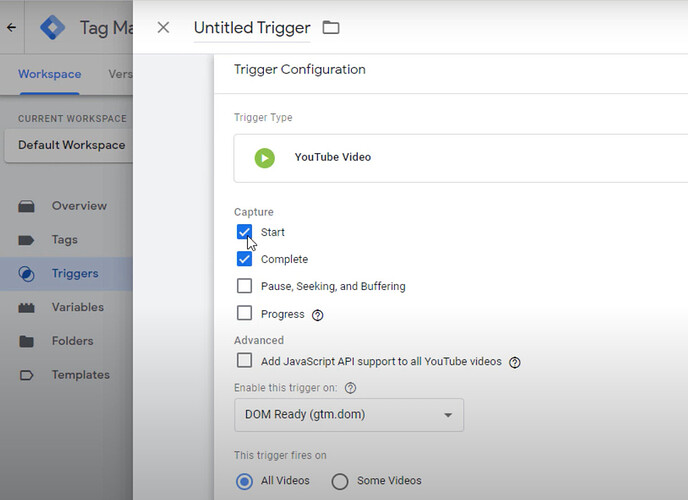
Task: Click the back arrow icon
Action: (x=11, y=28)
